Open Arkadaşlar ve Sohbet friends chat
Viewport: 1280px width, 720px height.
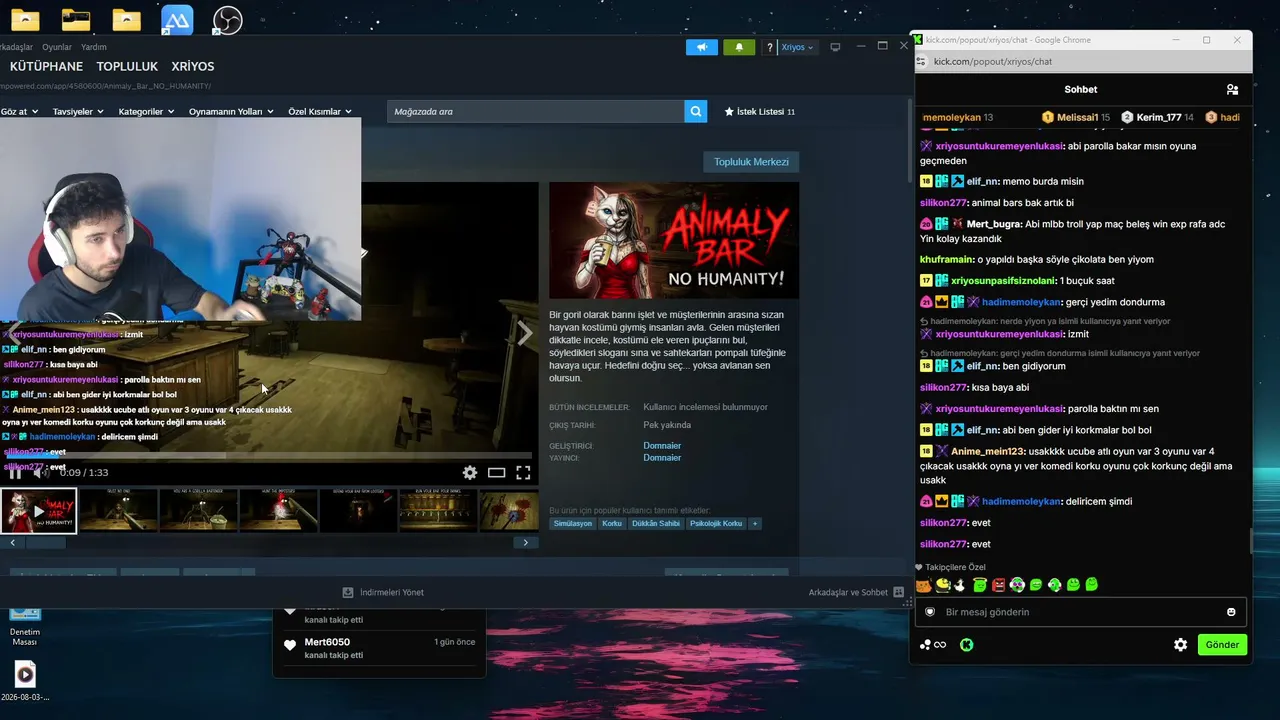pos(856,592)
